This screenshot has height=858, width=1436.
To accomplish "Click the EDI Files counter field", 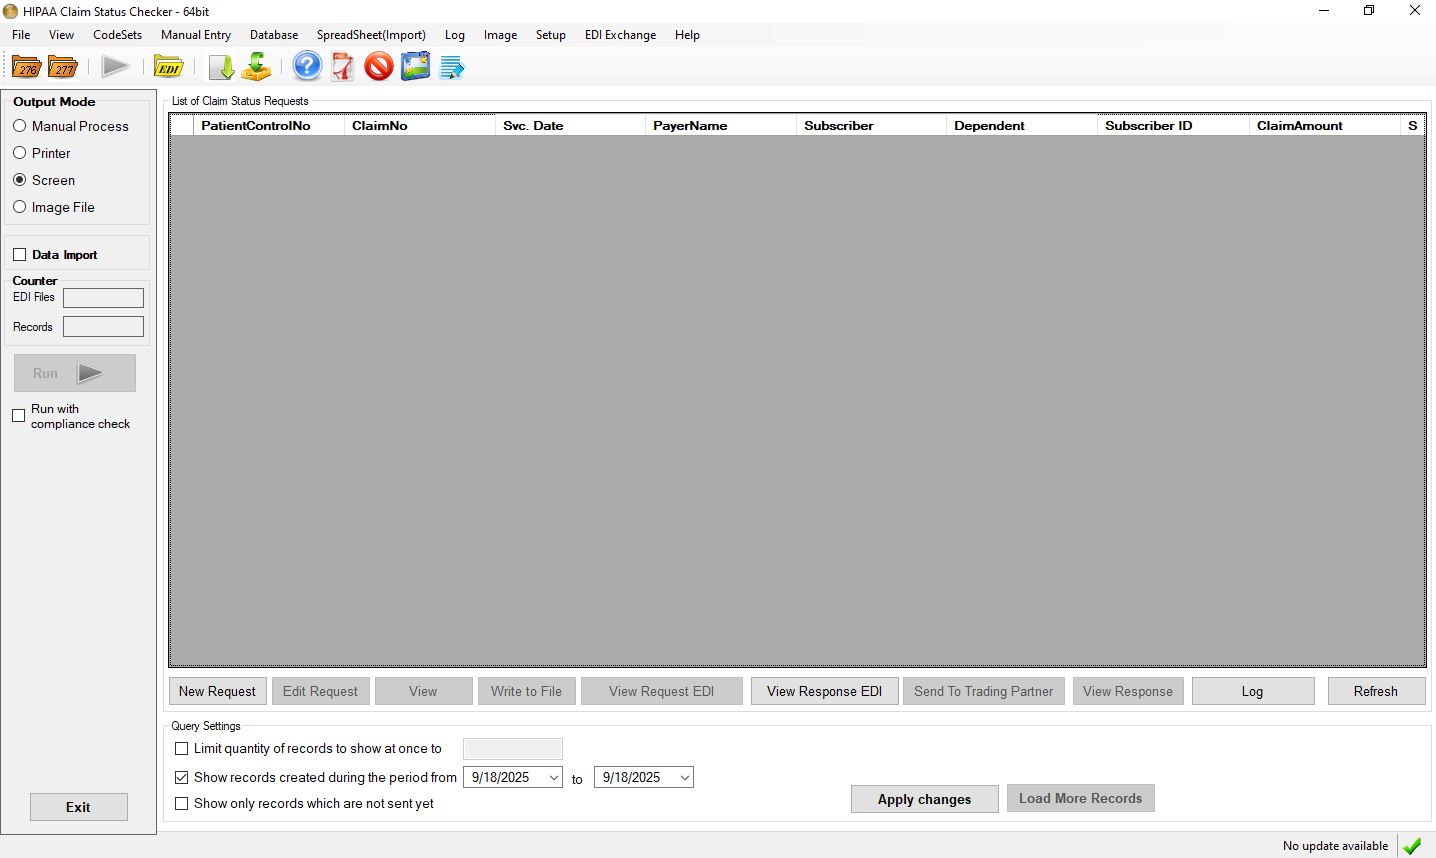I will coord(104,298).
